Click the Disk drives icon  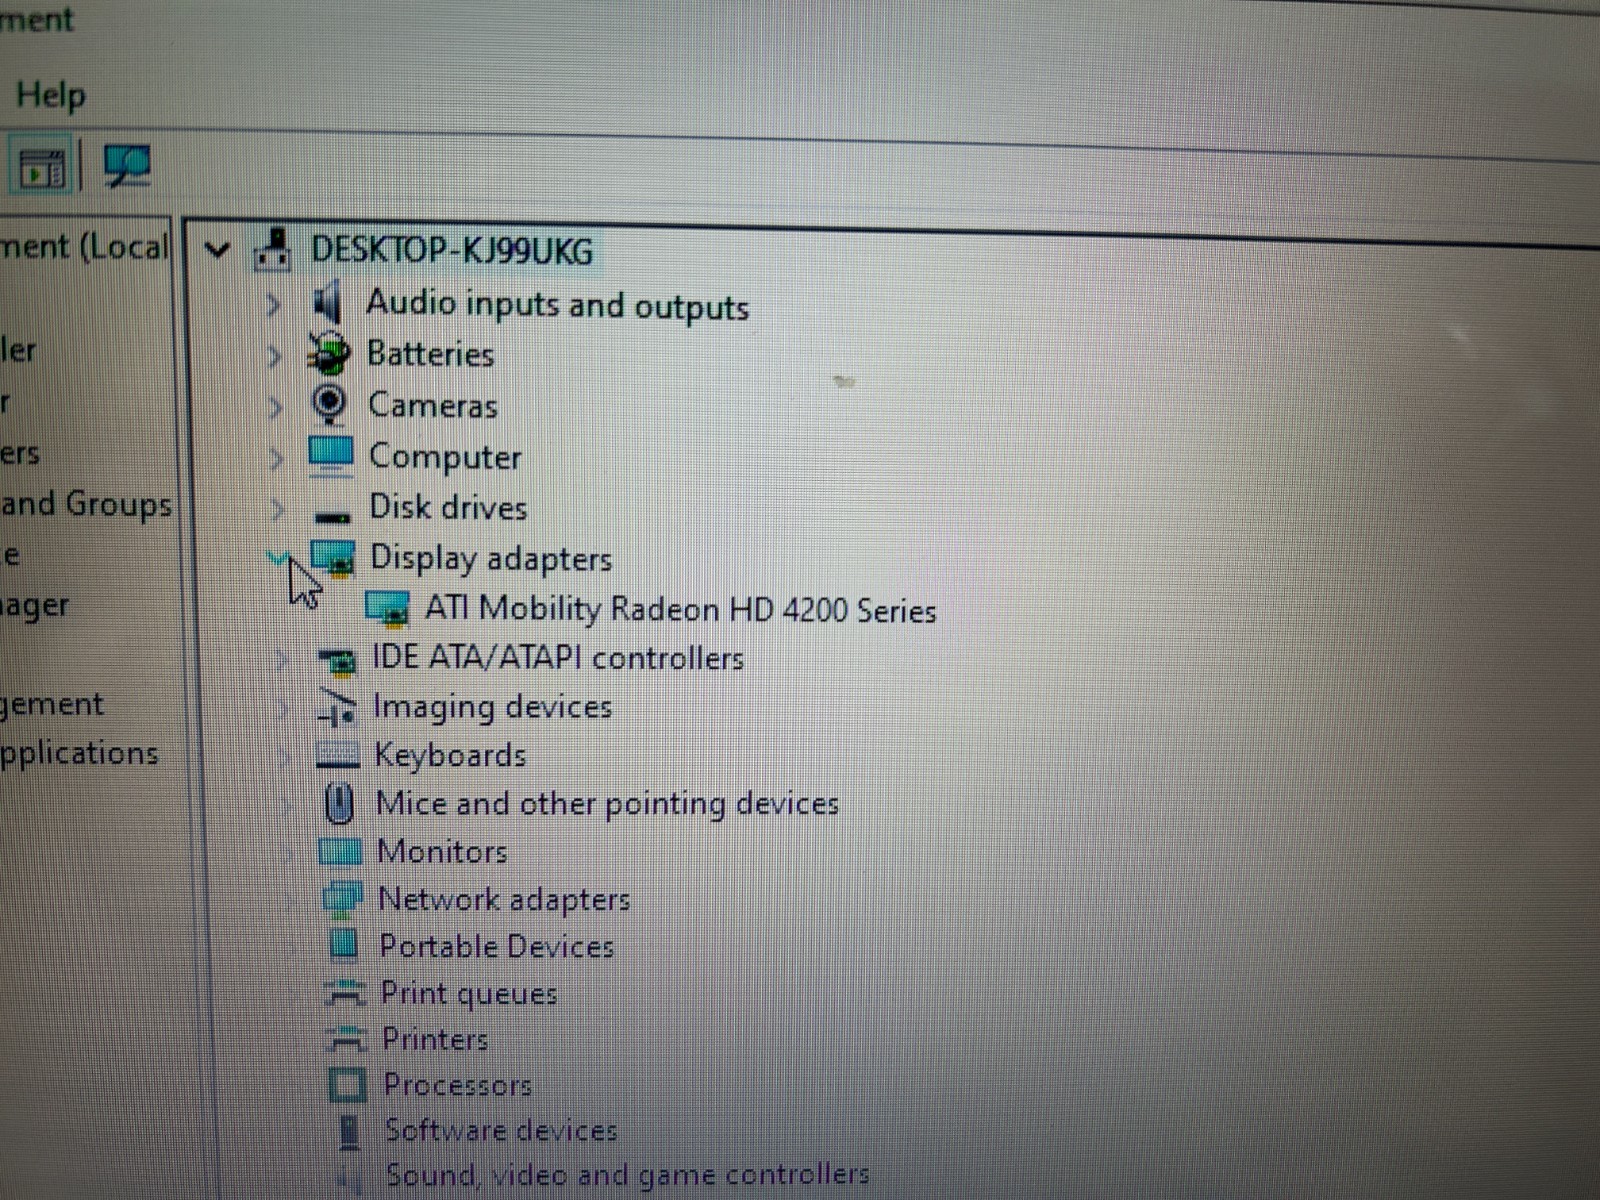332,516
